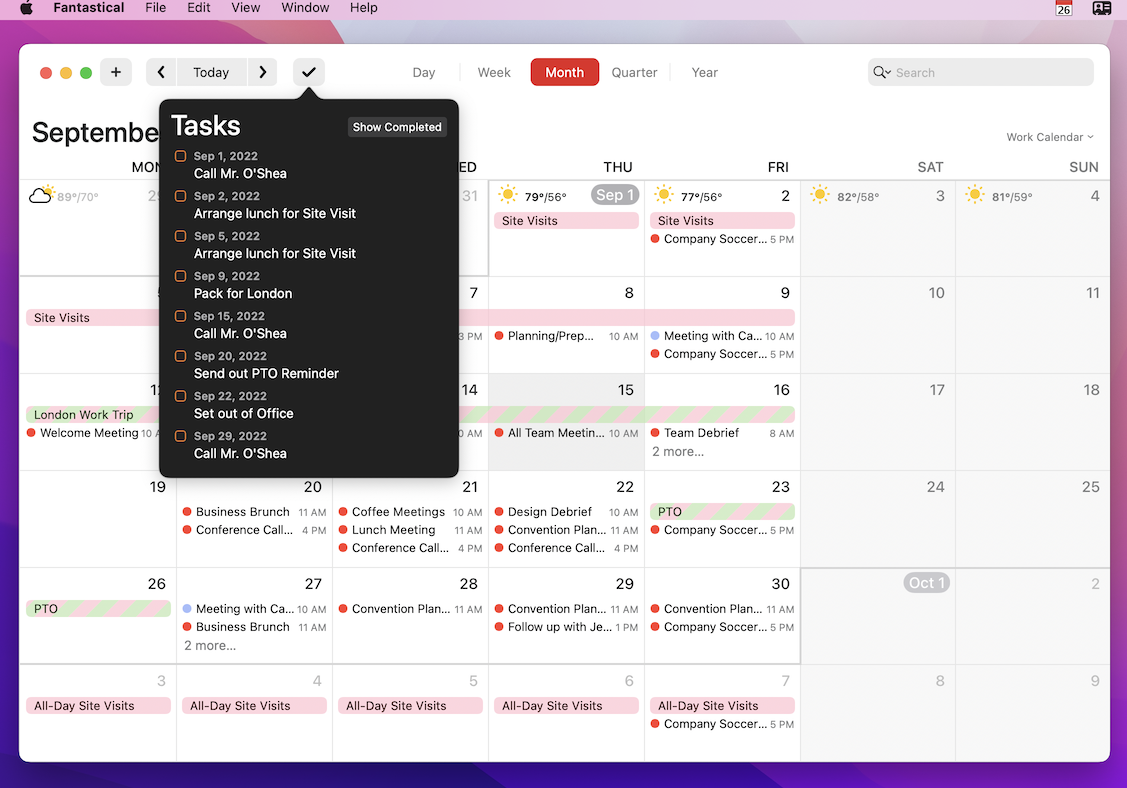
Task: Click the sun weather icon for Sep 3
Action: 819,195
